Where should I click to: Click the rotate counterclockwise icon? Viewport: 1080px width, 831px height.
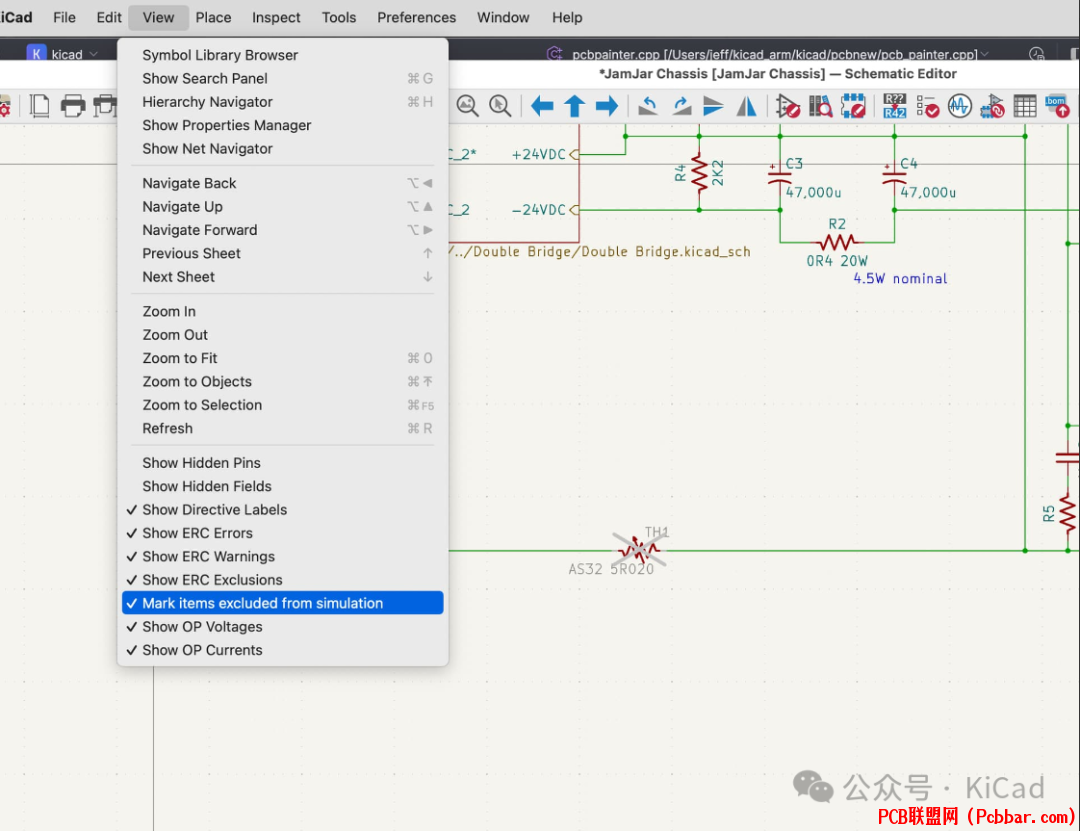(647, 106)
